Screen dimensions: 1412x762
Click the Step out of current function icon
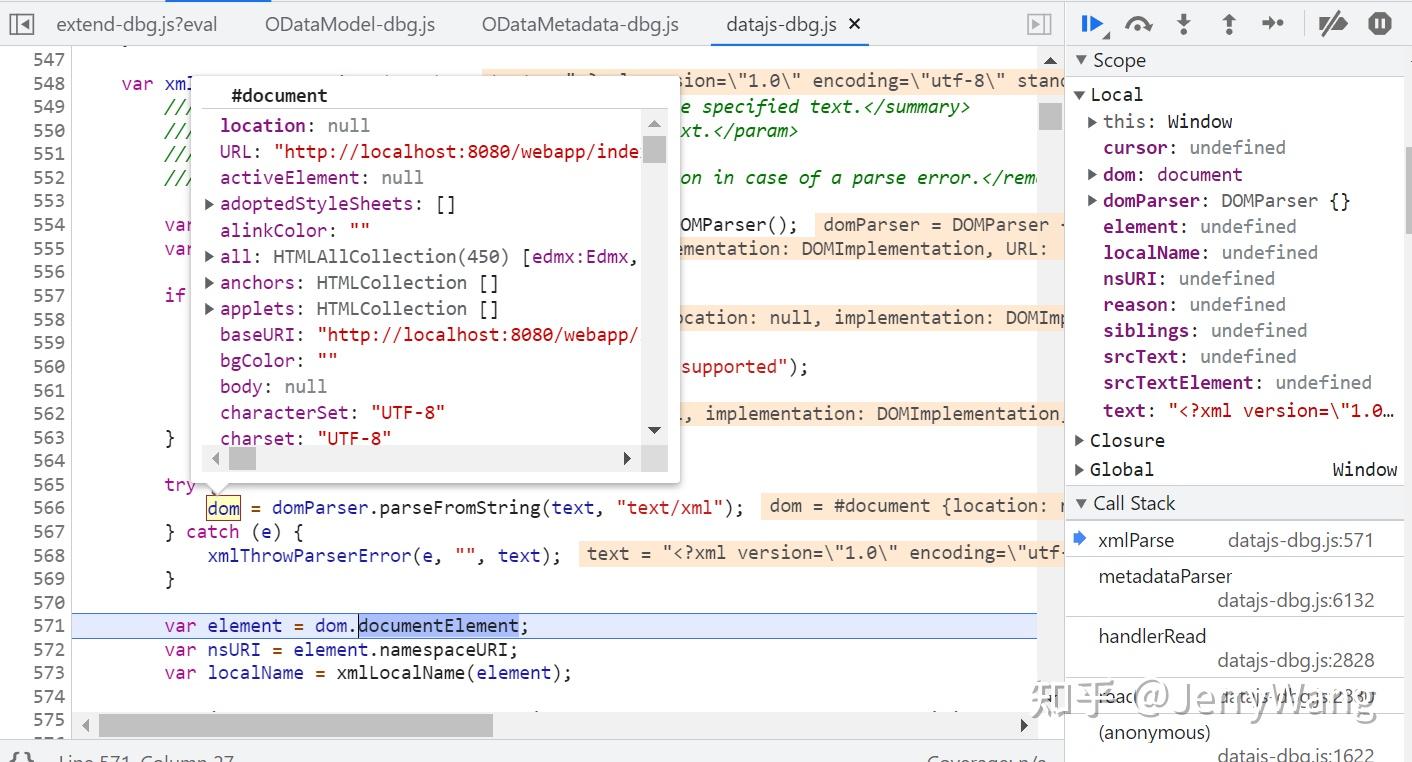coord(1228,24)
